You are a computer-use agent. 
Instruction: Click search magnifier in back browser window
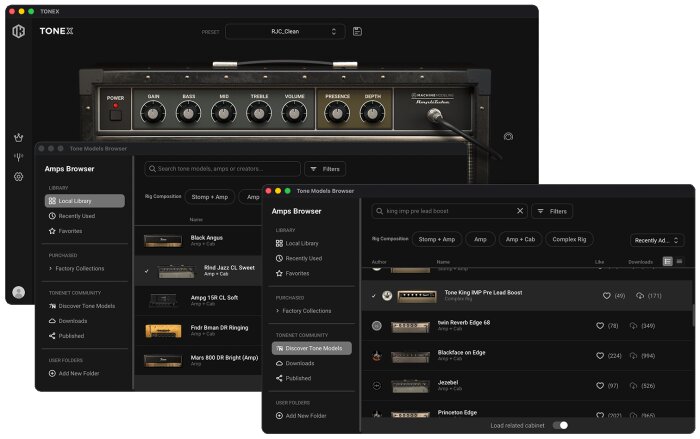point(152,169)
